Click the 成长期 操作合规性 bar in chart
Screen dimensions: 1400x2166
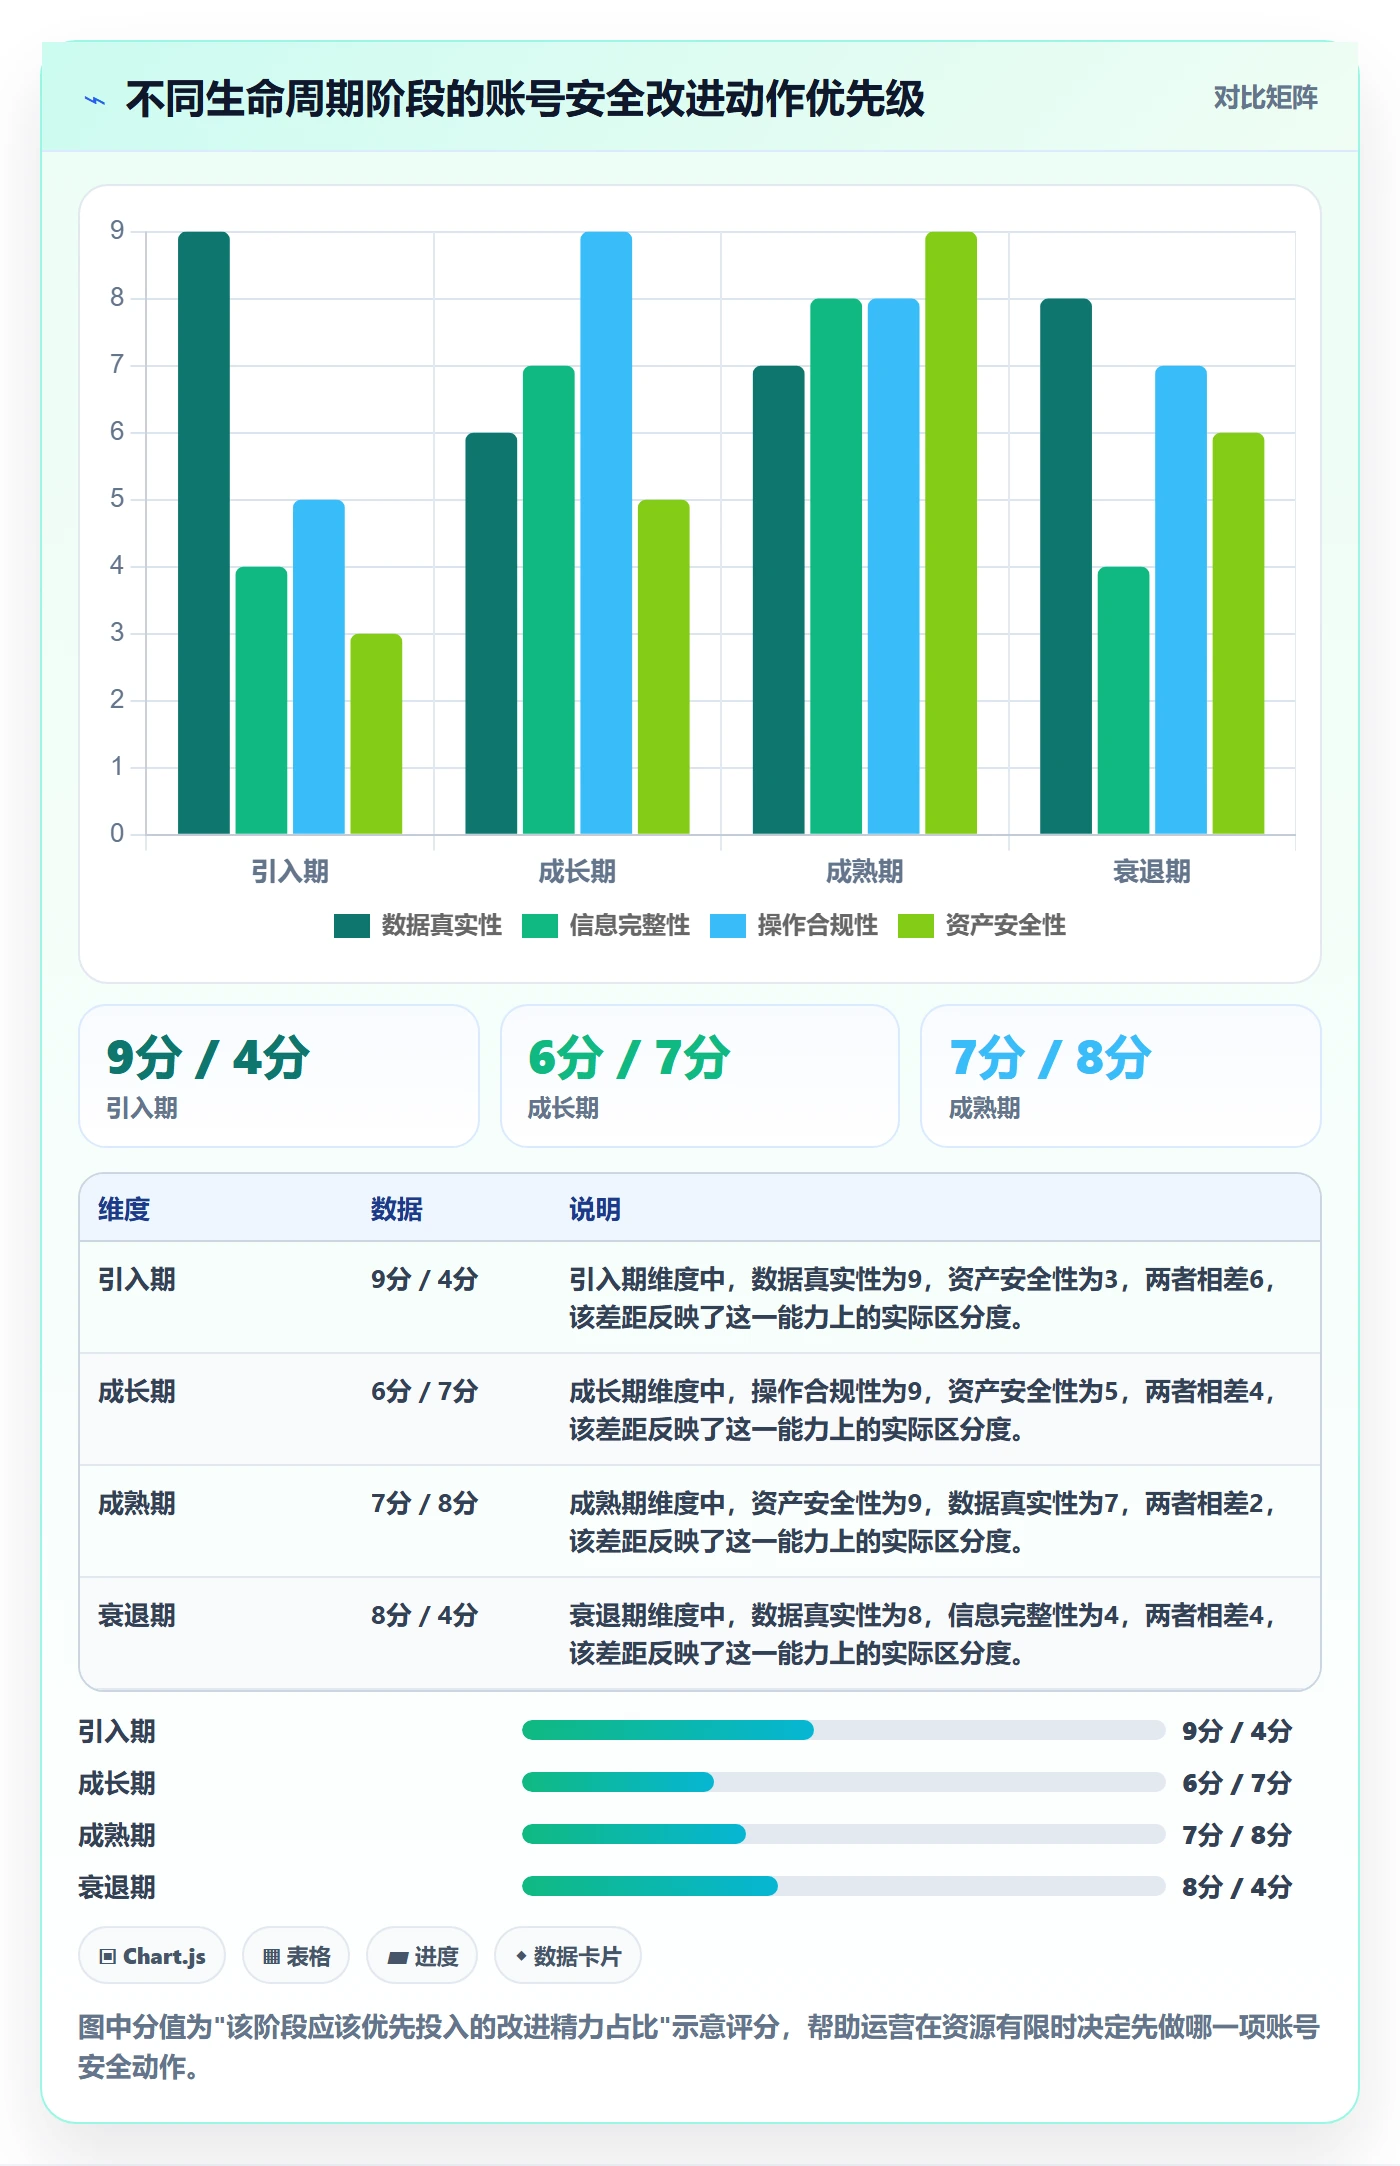pyautogui.click(x=606, y=533)
